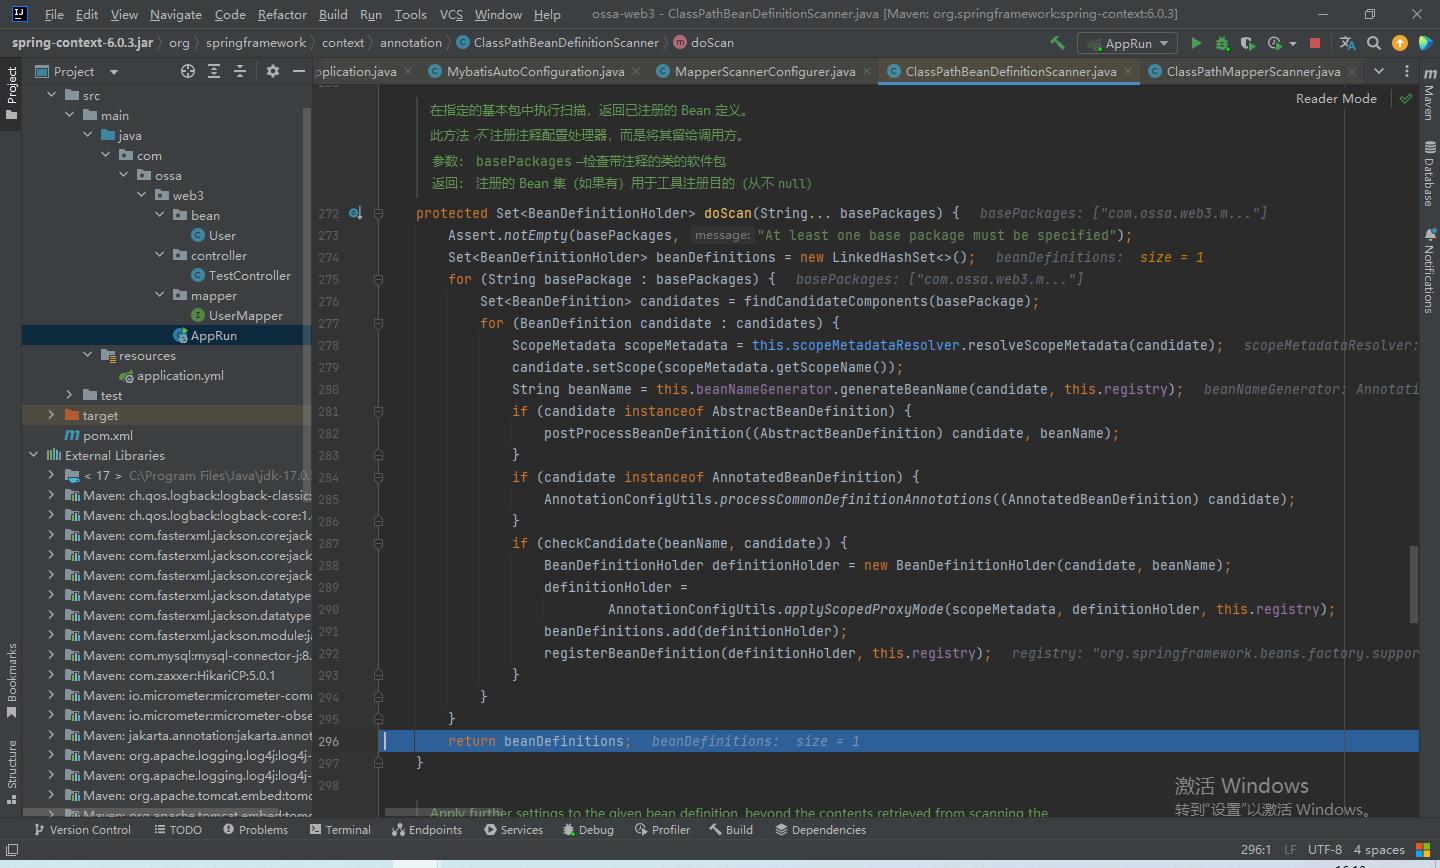Toggle tool window bars icon bottom-left

(x=12, y=850)
